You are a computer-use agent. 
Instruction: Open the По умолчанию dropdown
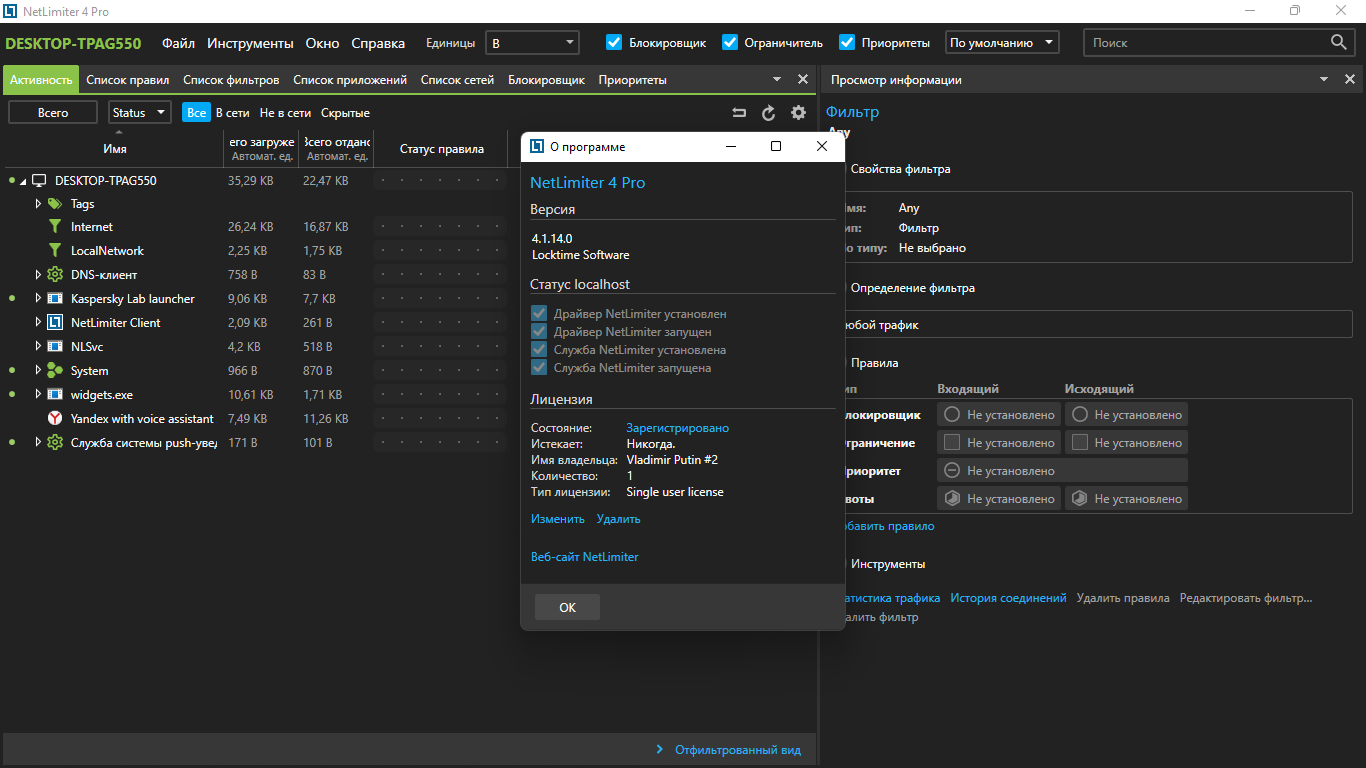pos(1001,43)
